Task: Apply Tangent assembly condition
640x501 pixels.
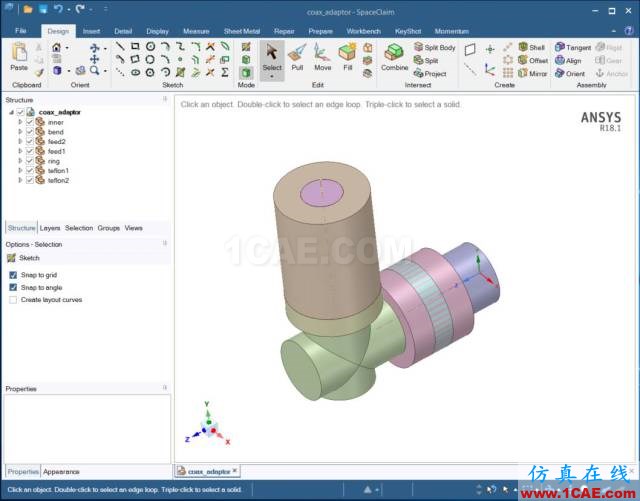Action: pyautogui.click(x=573, y=47)
